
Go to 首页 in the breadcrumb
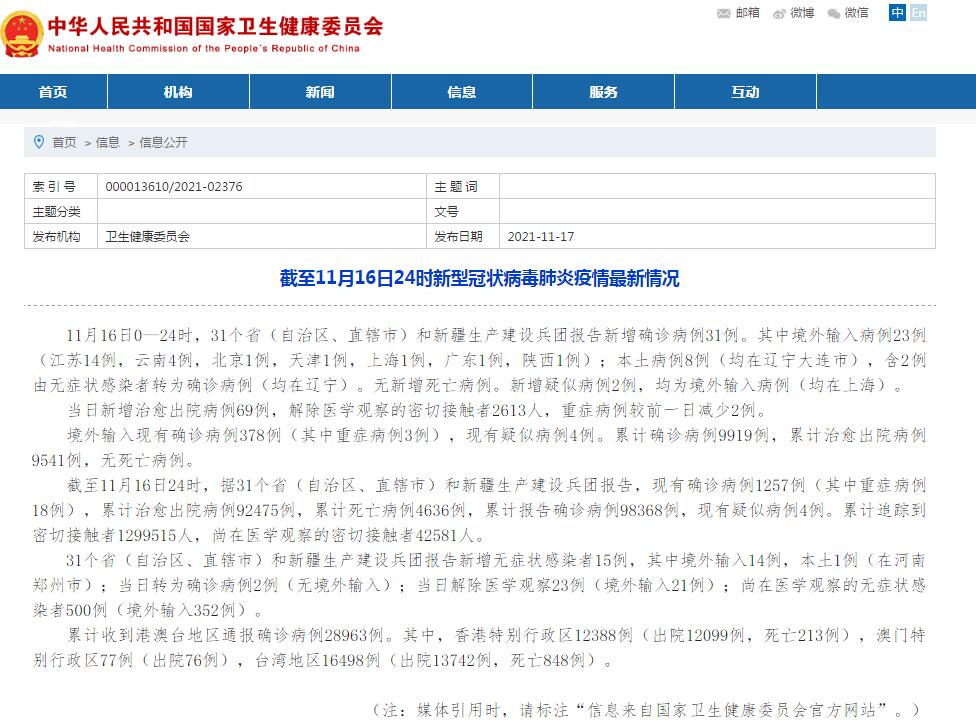click(64, 143)
